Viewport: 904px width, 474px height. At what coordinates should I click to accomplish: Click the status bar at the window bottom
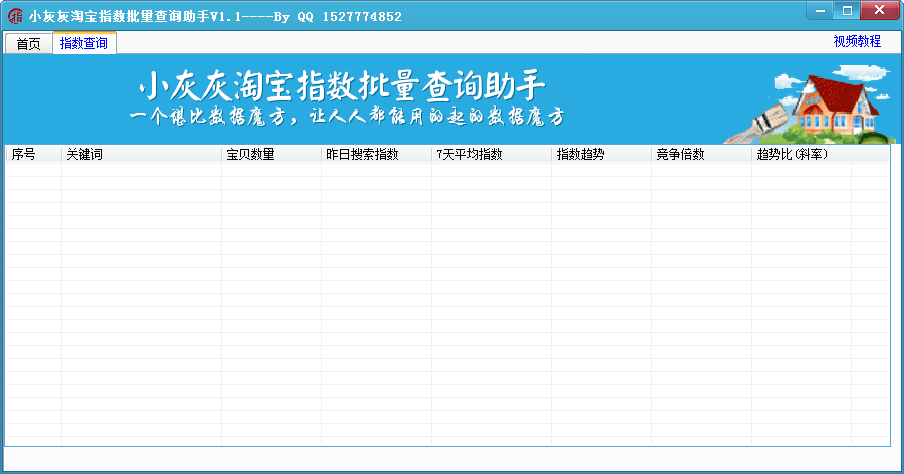click(x=452, y=460)
